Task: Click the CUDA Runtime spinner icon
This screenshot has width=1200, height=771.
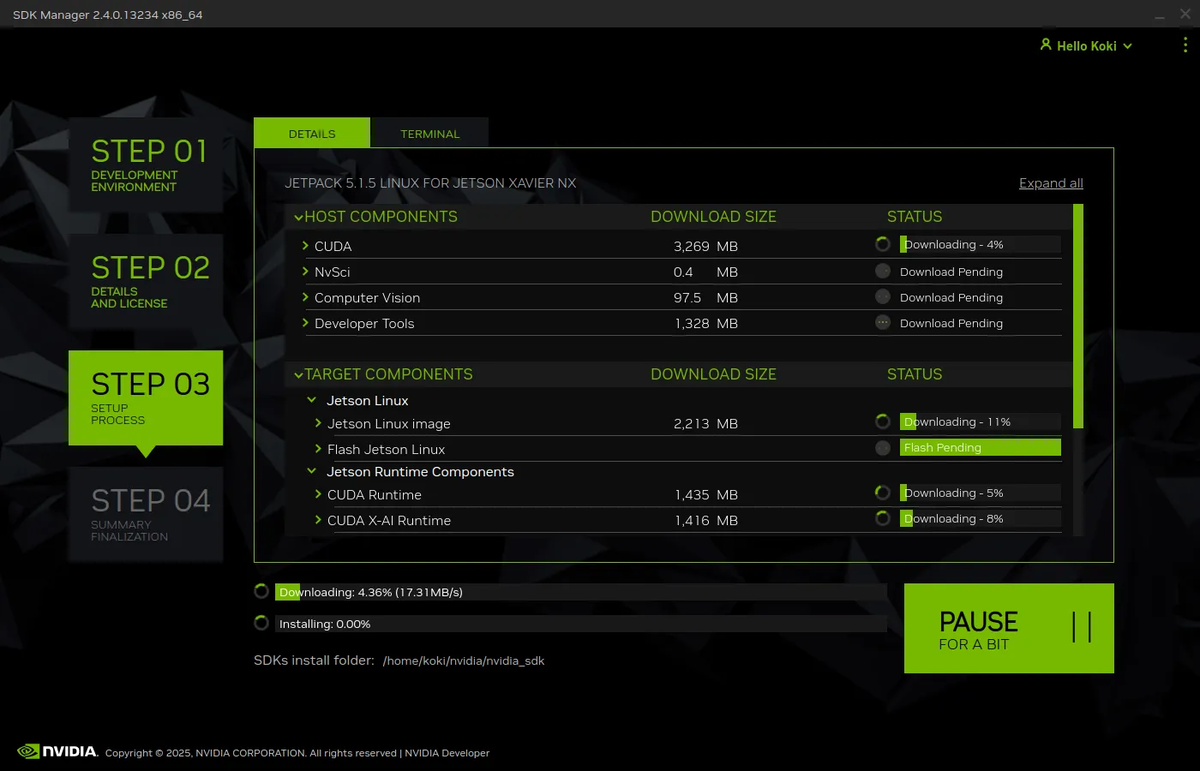Action: pyautogui.click(x=882, y=493)
